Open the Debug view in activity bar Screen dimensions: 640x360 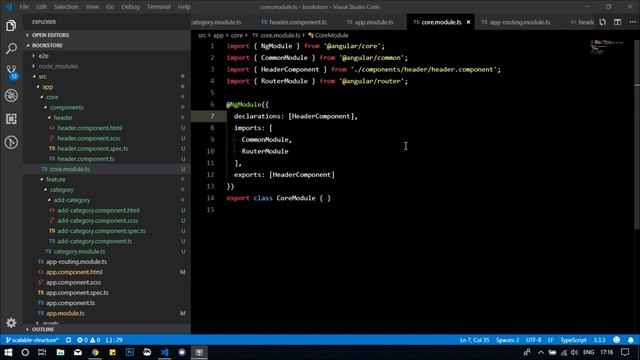[x=11, y=96]
